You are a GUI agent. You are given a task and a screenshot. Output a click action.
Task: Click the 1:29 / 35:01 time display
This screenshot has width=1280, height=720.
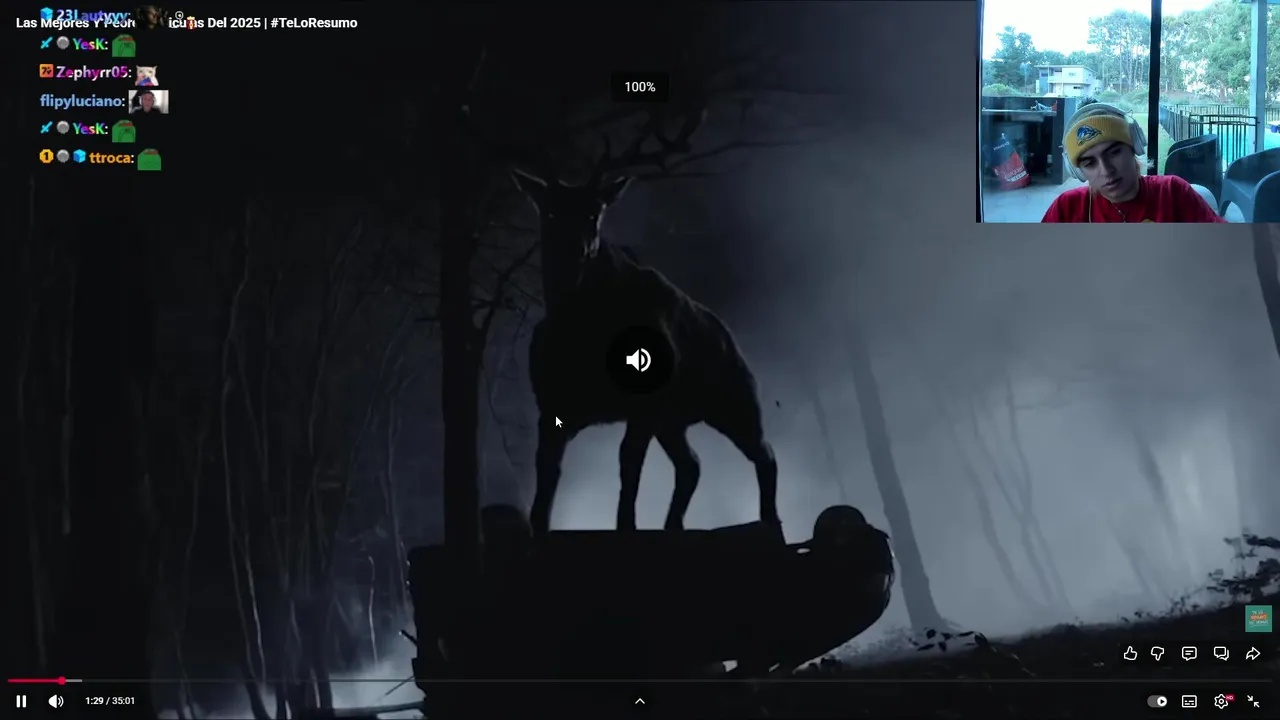coord(110,701)
